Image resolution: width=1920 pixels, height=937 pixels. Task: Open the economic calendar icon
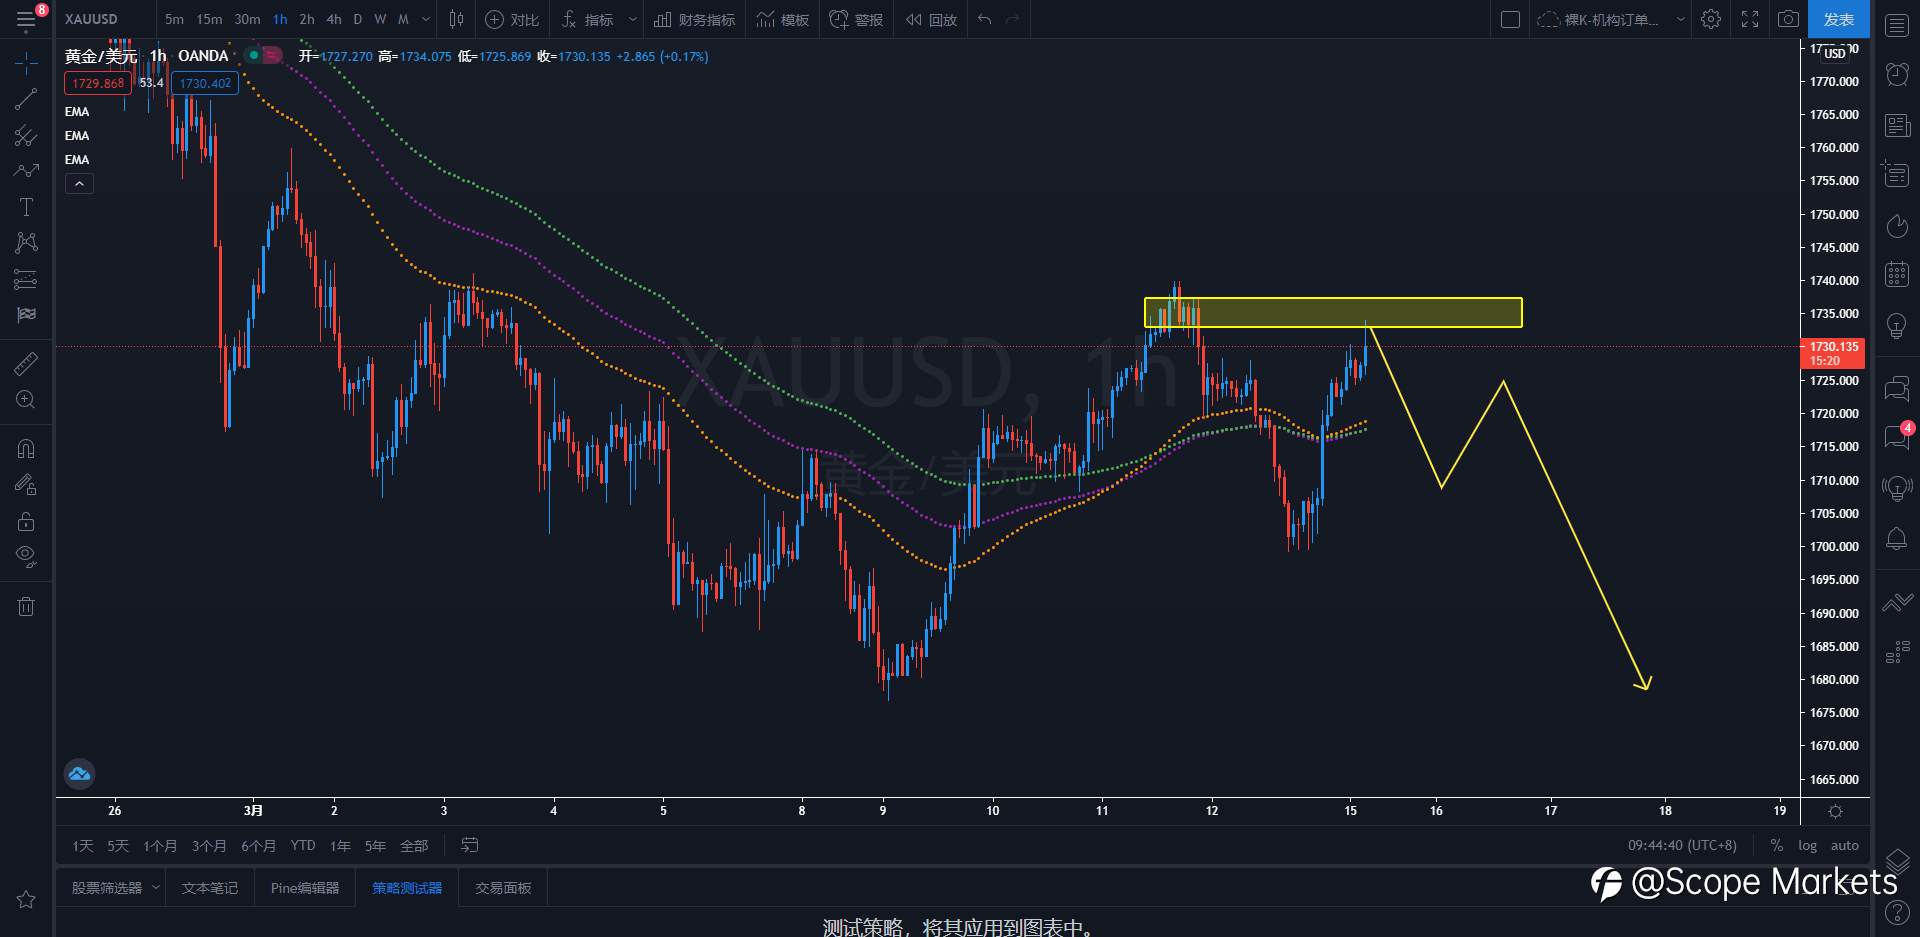tap(1897, 274)
